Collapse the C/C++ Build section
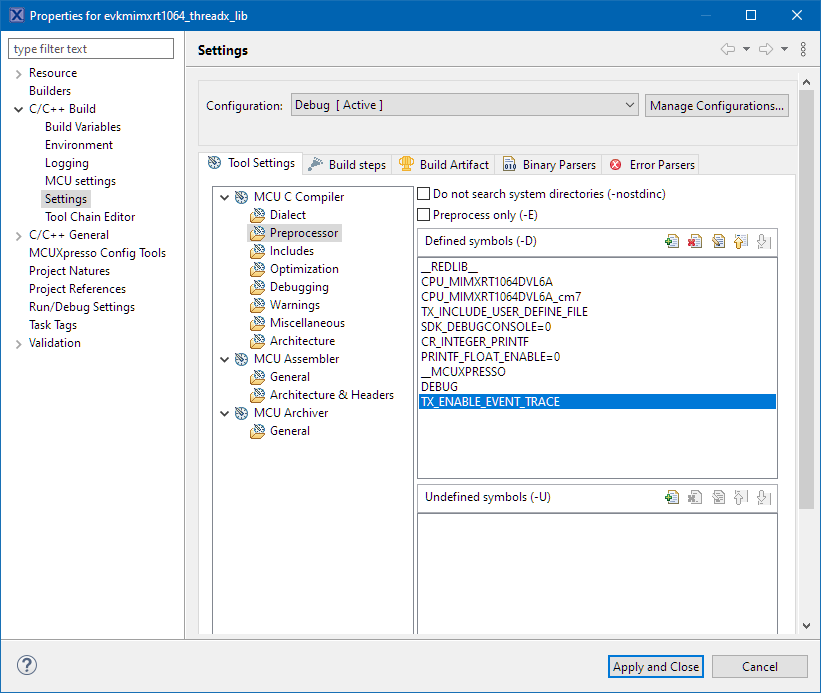 pos(18,109)
